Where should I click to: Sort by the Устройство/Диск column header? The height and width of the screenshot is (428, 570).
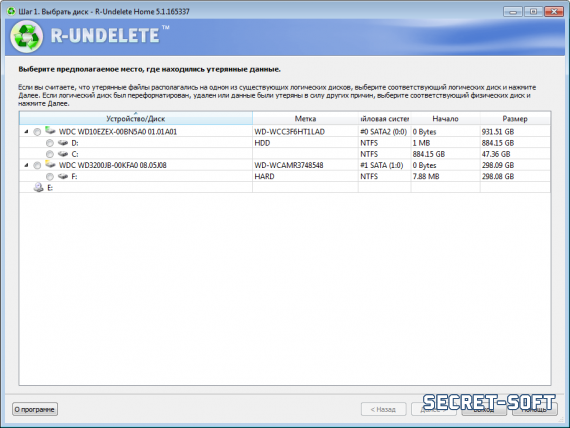click(x=136, y=119)
